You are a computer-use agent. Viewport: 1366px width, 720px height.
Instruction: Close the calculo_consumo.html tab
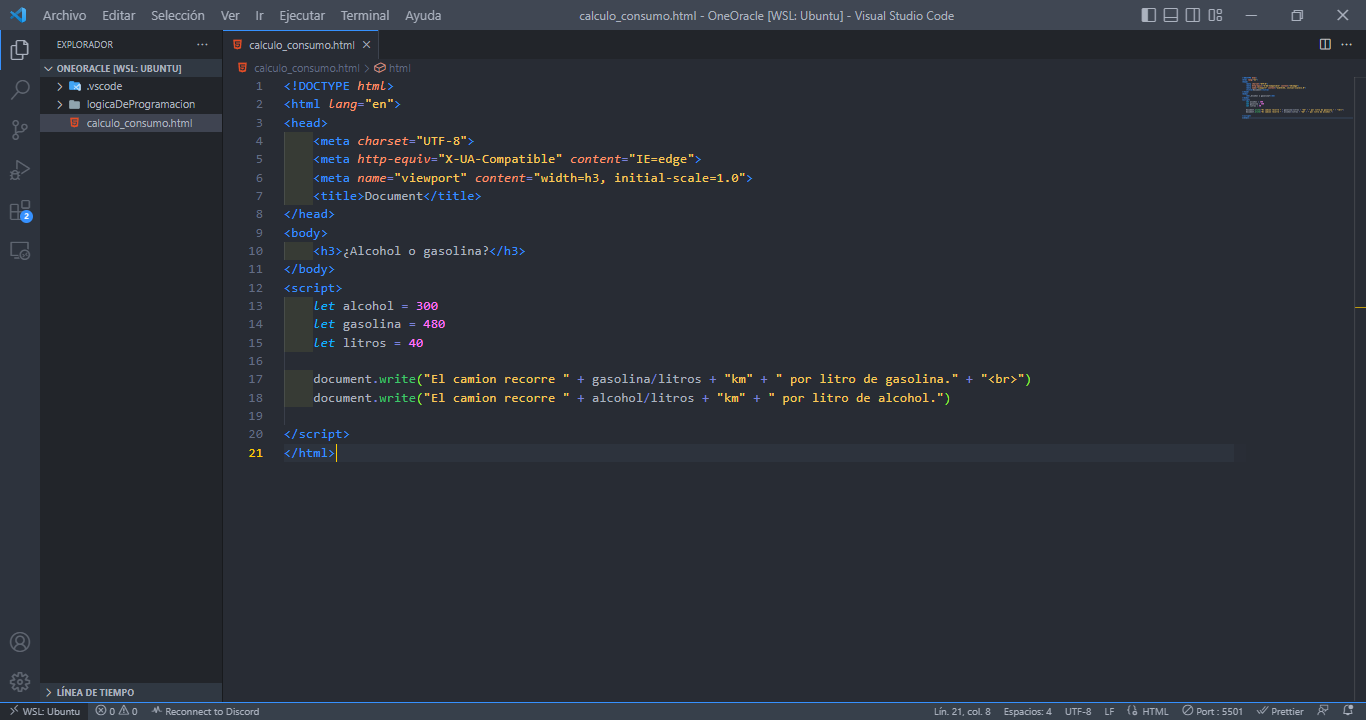tap(367, 45)
